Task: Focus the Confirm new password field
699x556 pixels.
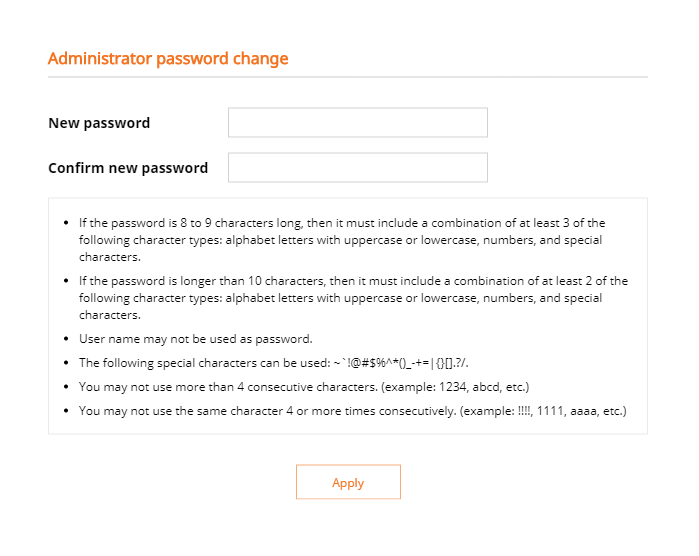Action: pos(357,167)
